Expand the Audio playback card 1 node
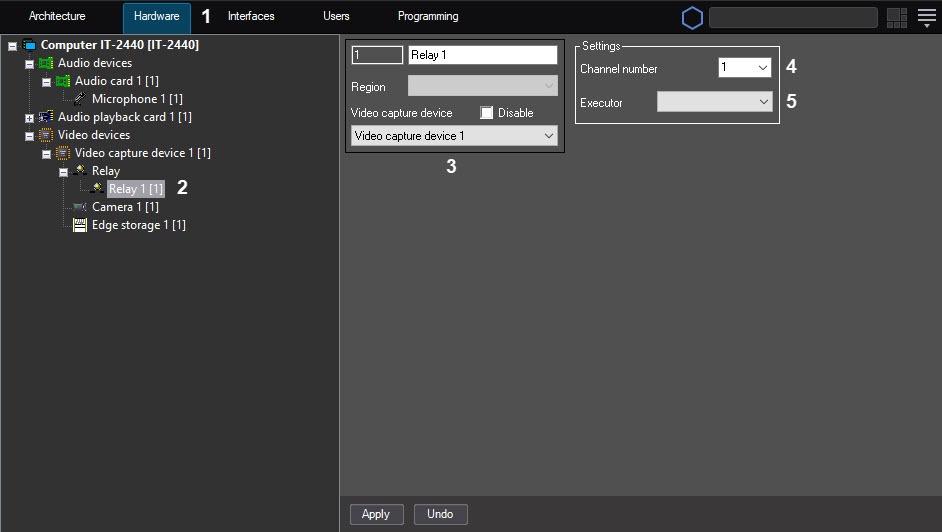 [29, 117]
